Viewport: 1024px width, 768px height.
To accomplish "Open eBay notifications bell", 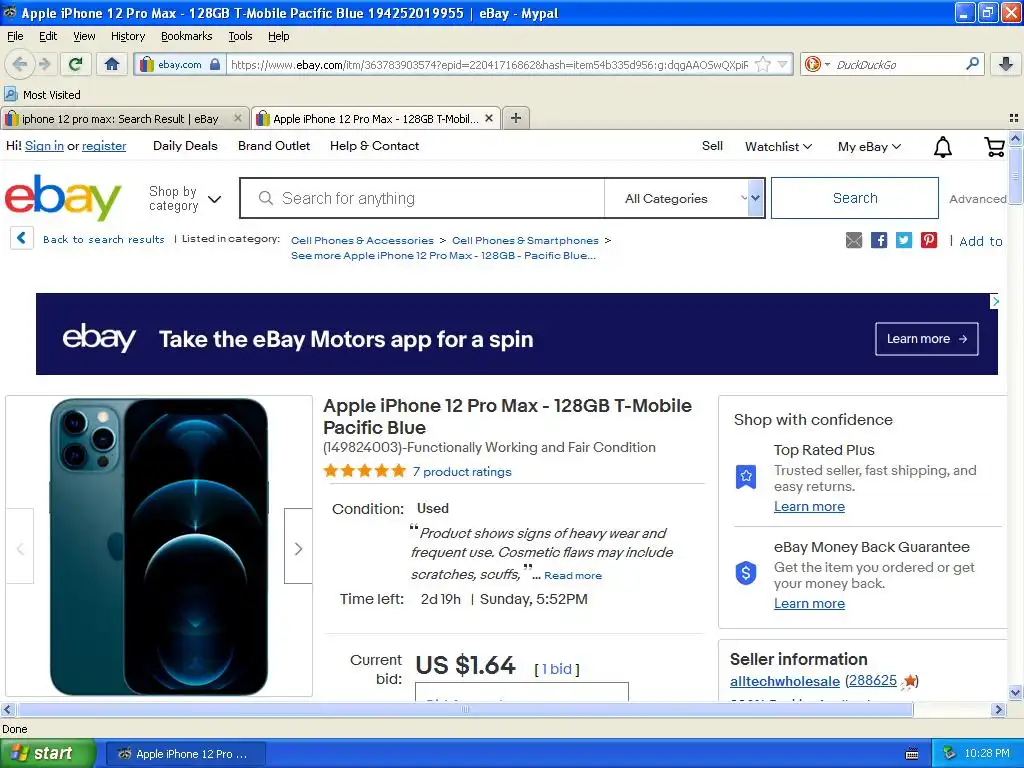I will point(942,146).
